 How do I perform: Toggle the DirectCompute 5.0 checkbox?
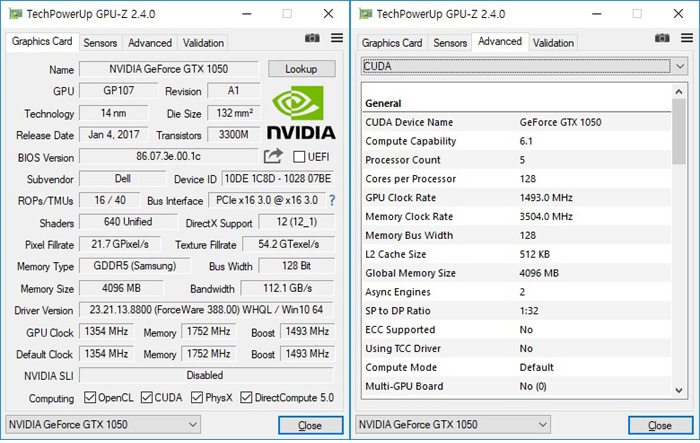246,397
